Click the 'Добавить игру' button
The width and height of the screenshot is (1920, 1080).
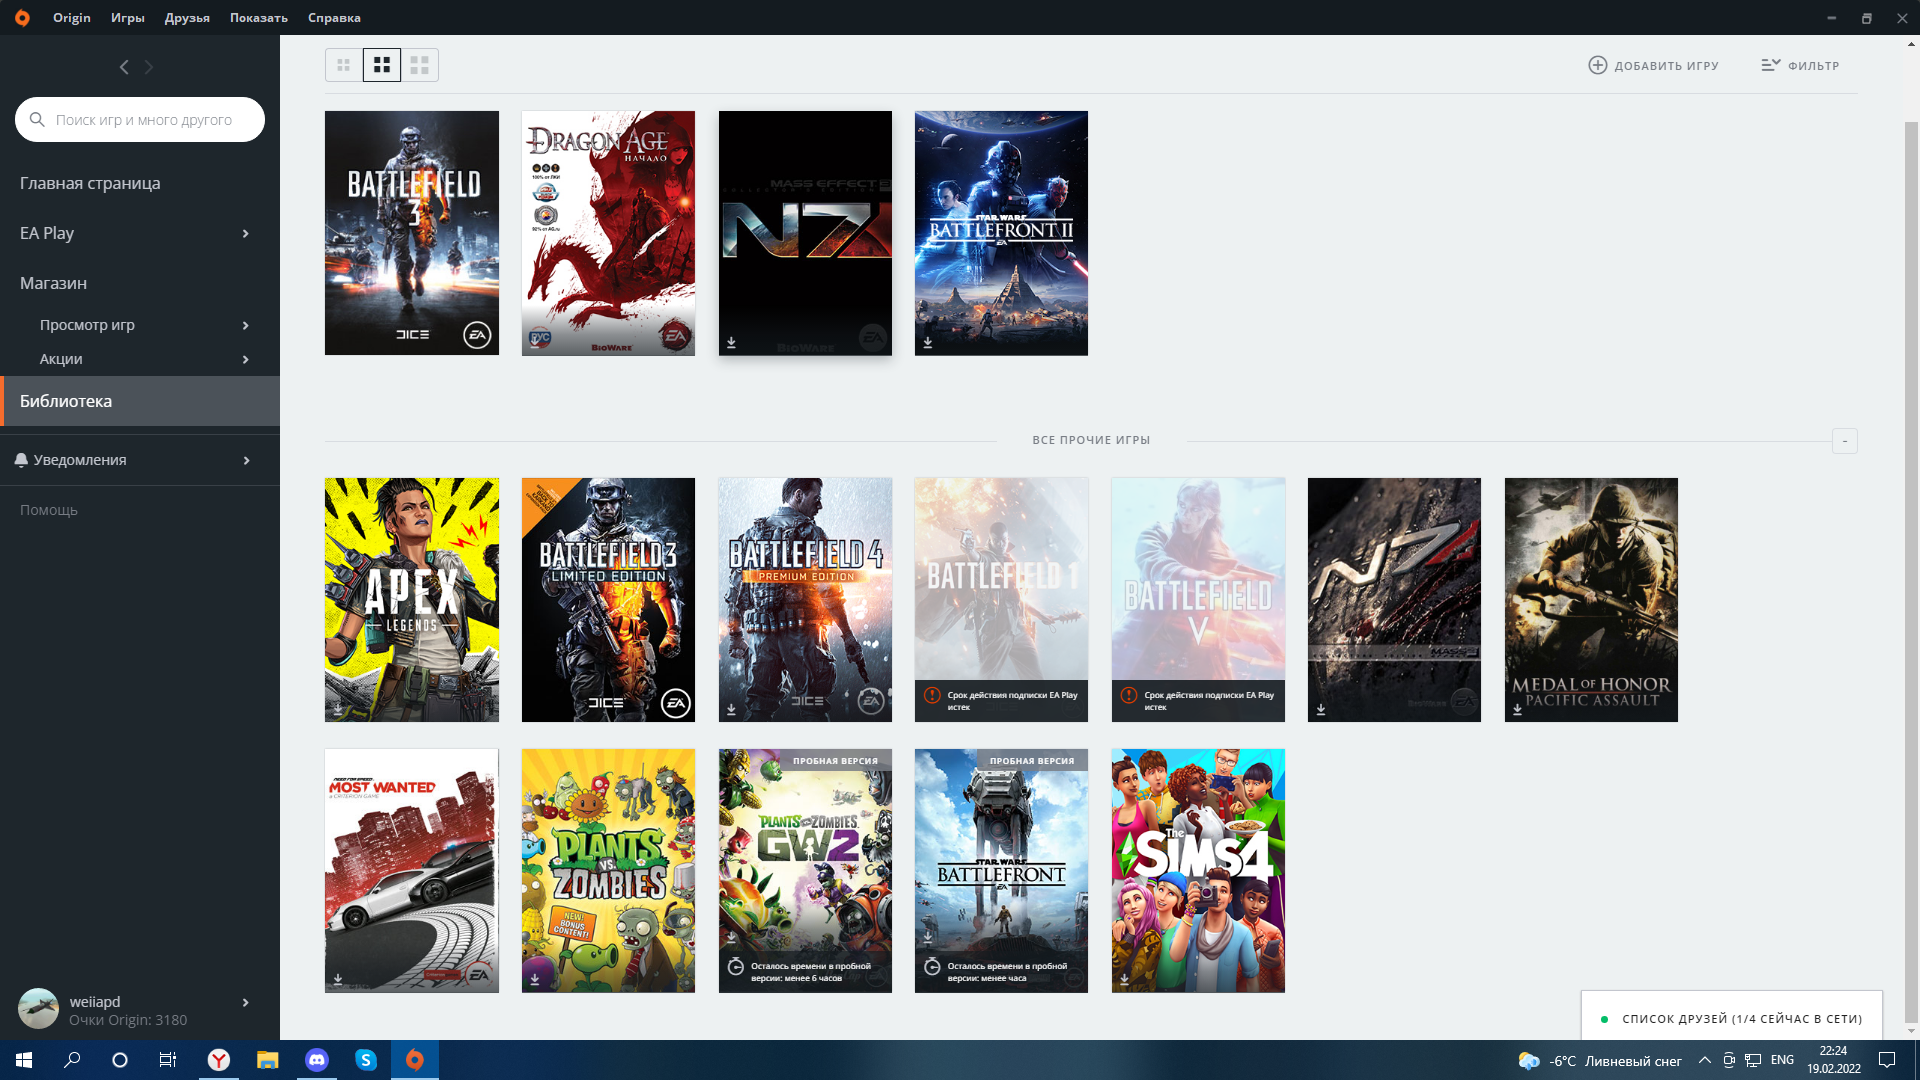[1654, 64]
